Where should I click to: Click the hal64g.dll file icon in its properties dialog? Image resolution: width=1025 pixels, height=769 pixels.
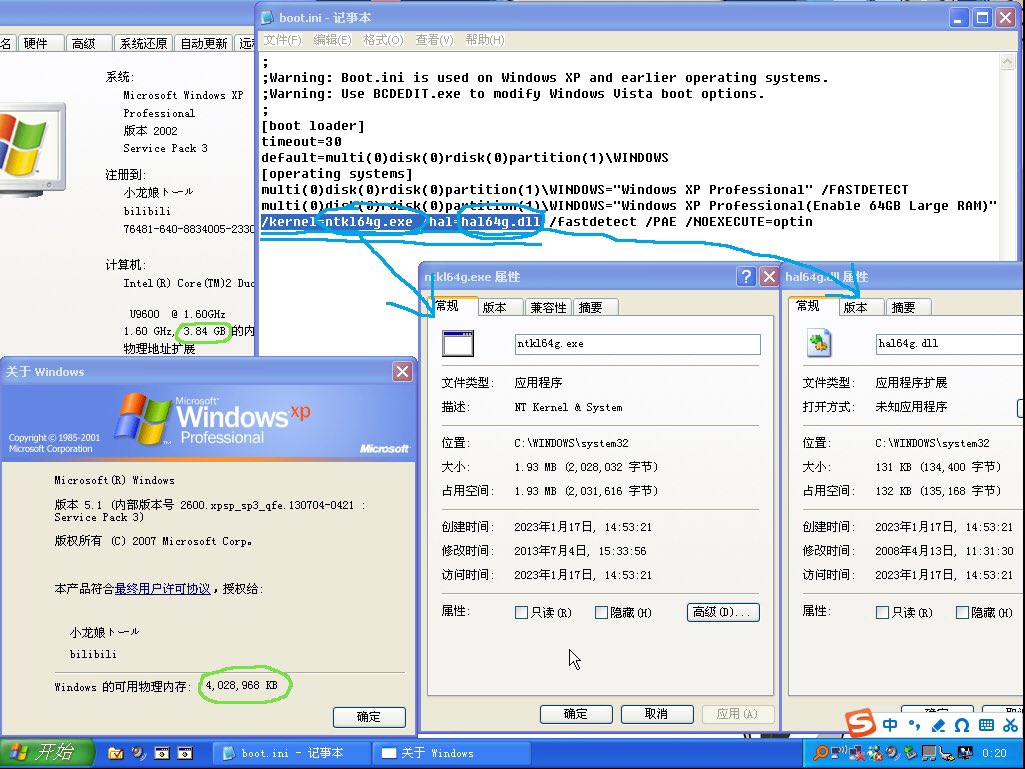pyautogui.click(x=821, y=343)
